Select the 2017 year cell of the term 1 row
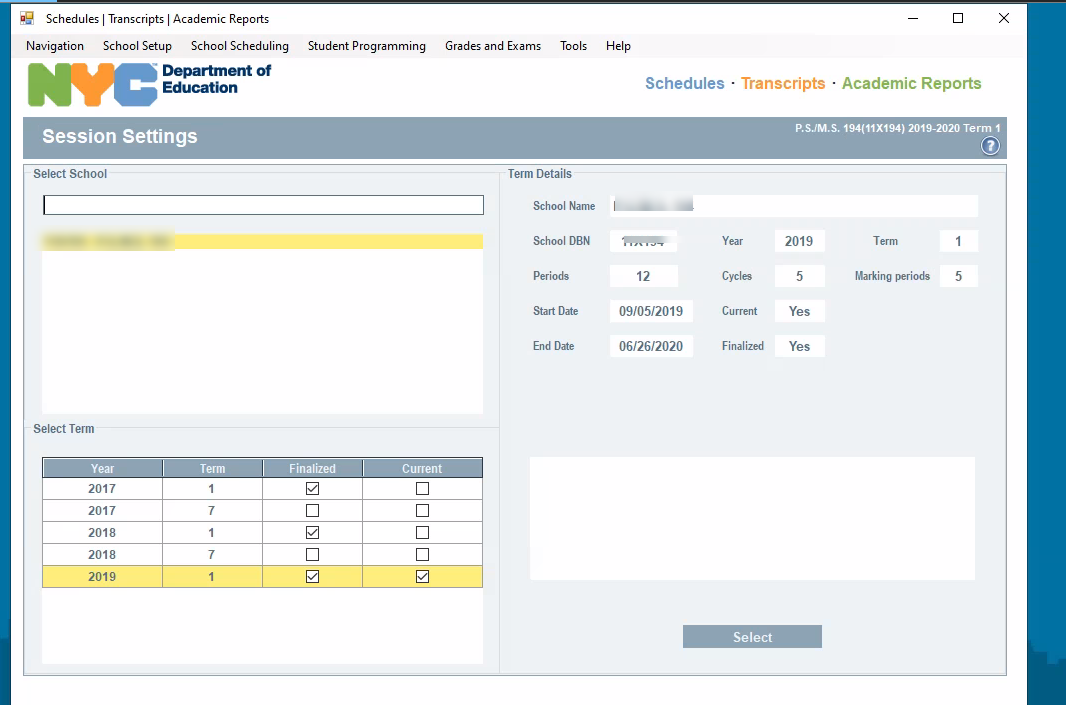This screenshot has width=1066, height=705. 102,489
